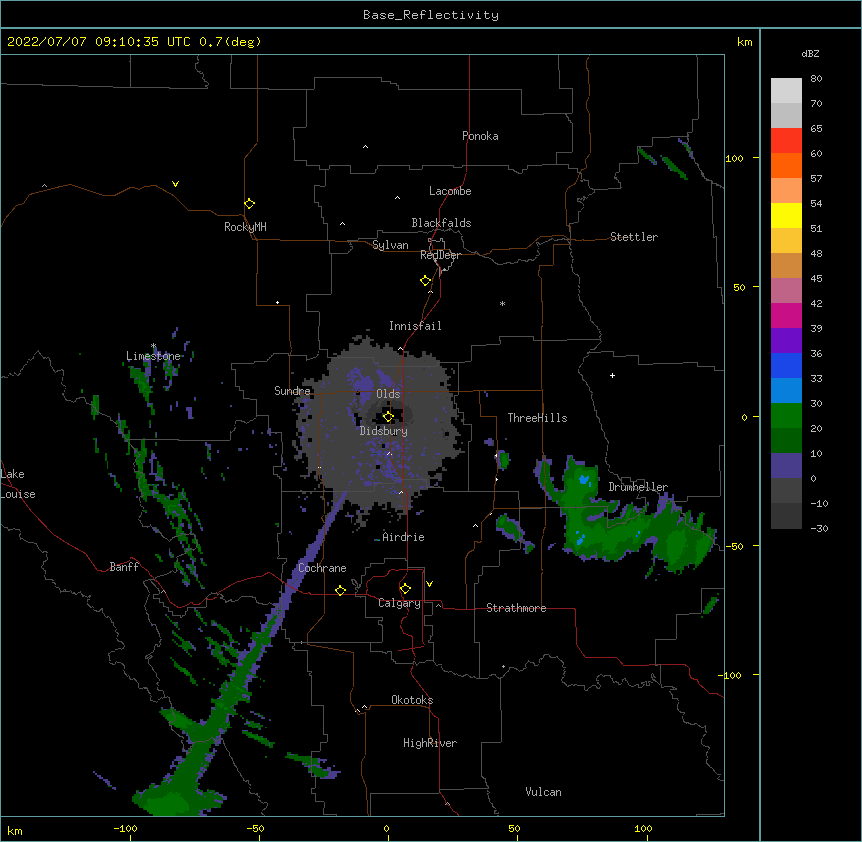The width and height of the screenshot is (862, 842).
Task: Click the Base_Reflectivity title text
Action: pyautogui.click(x=431, y=15)
